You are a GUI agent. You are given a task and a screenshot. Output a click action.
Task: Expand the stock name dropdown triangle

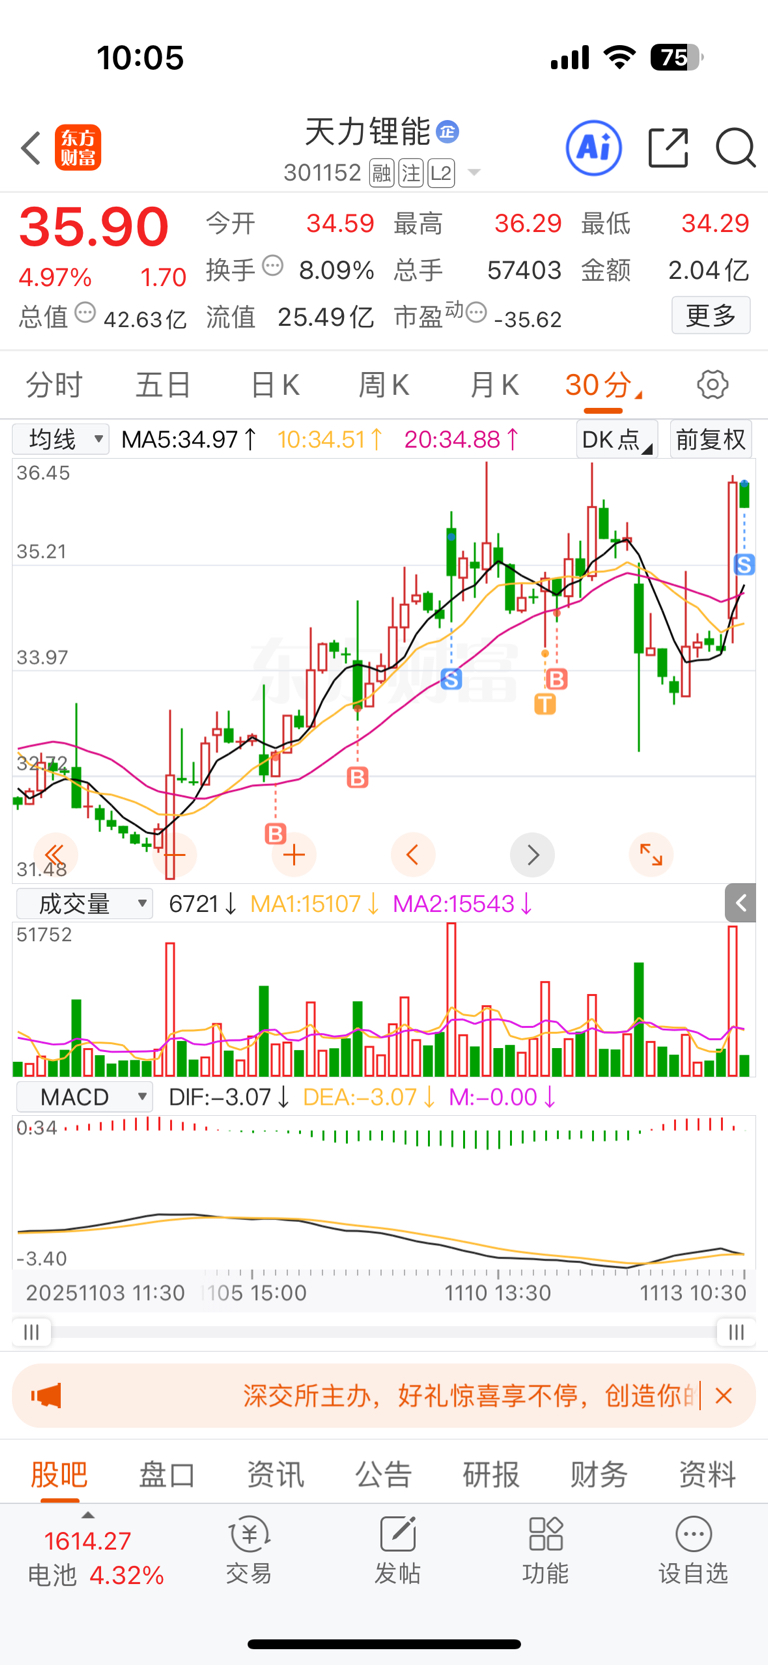474,173
